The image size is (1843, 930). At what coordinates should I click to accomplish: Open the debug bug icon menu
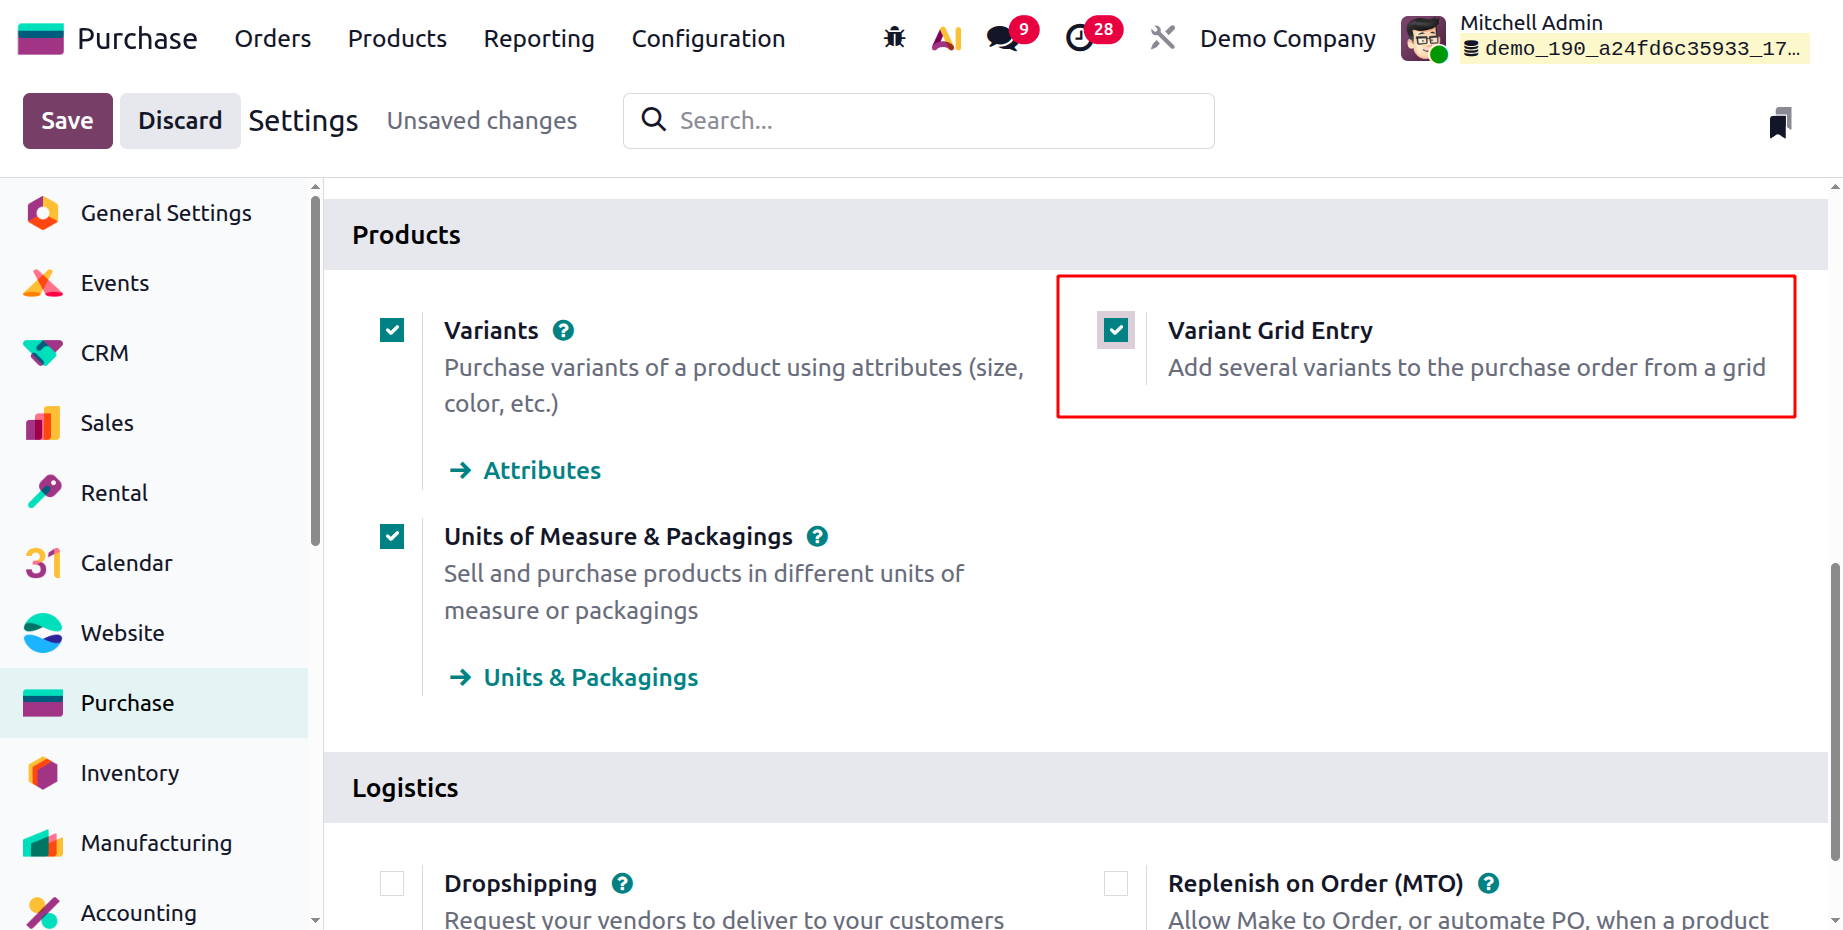tap(894, 38)
